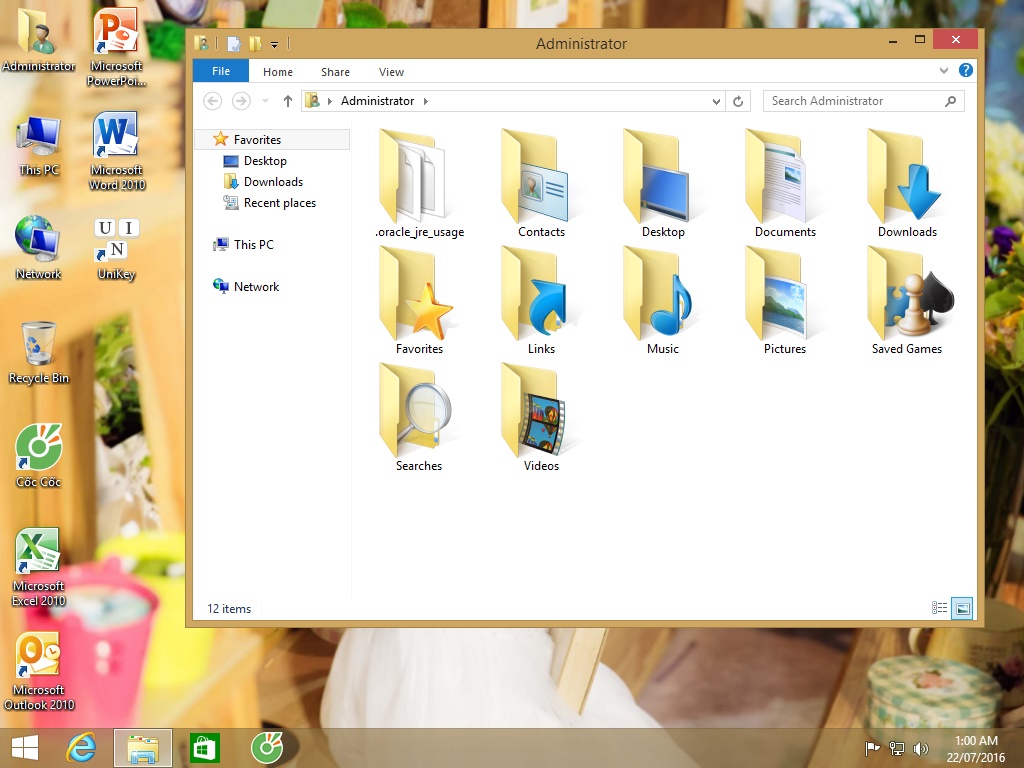Select This PC desktop icon
The image size is (1024, 768).
(39, 146)
